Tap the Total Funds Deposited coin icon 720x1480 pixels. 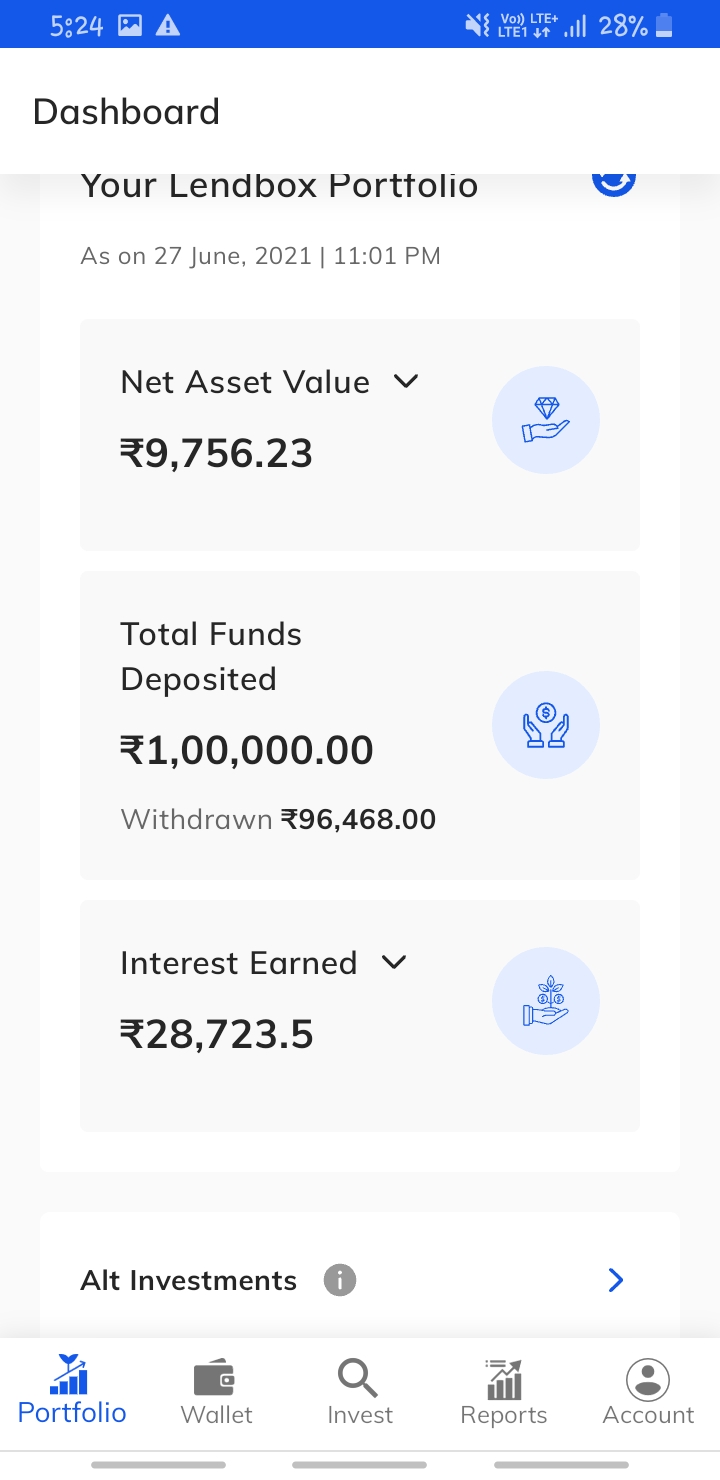coord(546,725)
